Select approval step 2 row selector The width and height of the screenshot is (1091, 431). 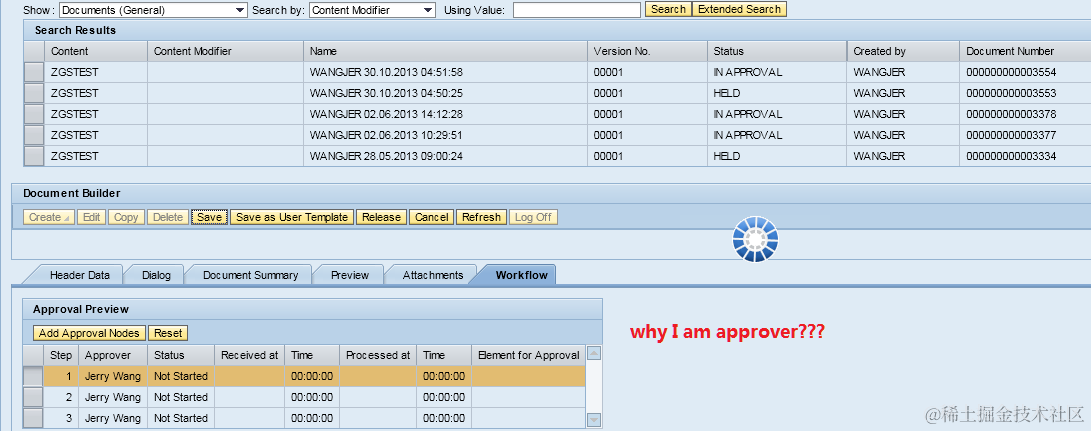point(33,397)
